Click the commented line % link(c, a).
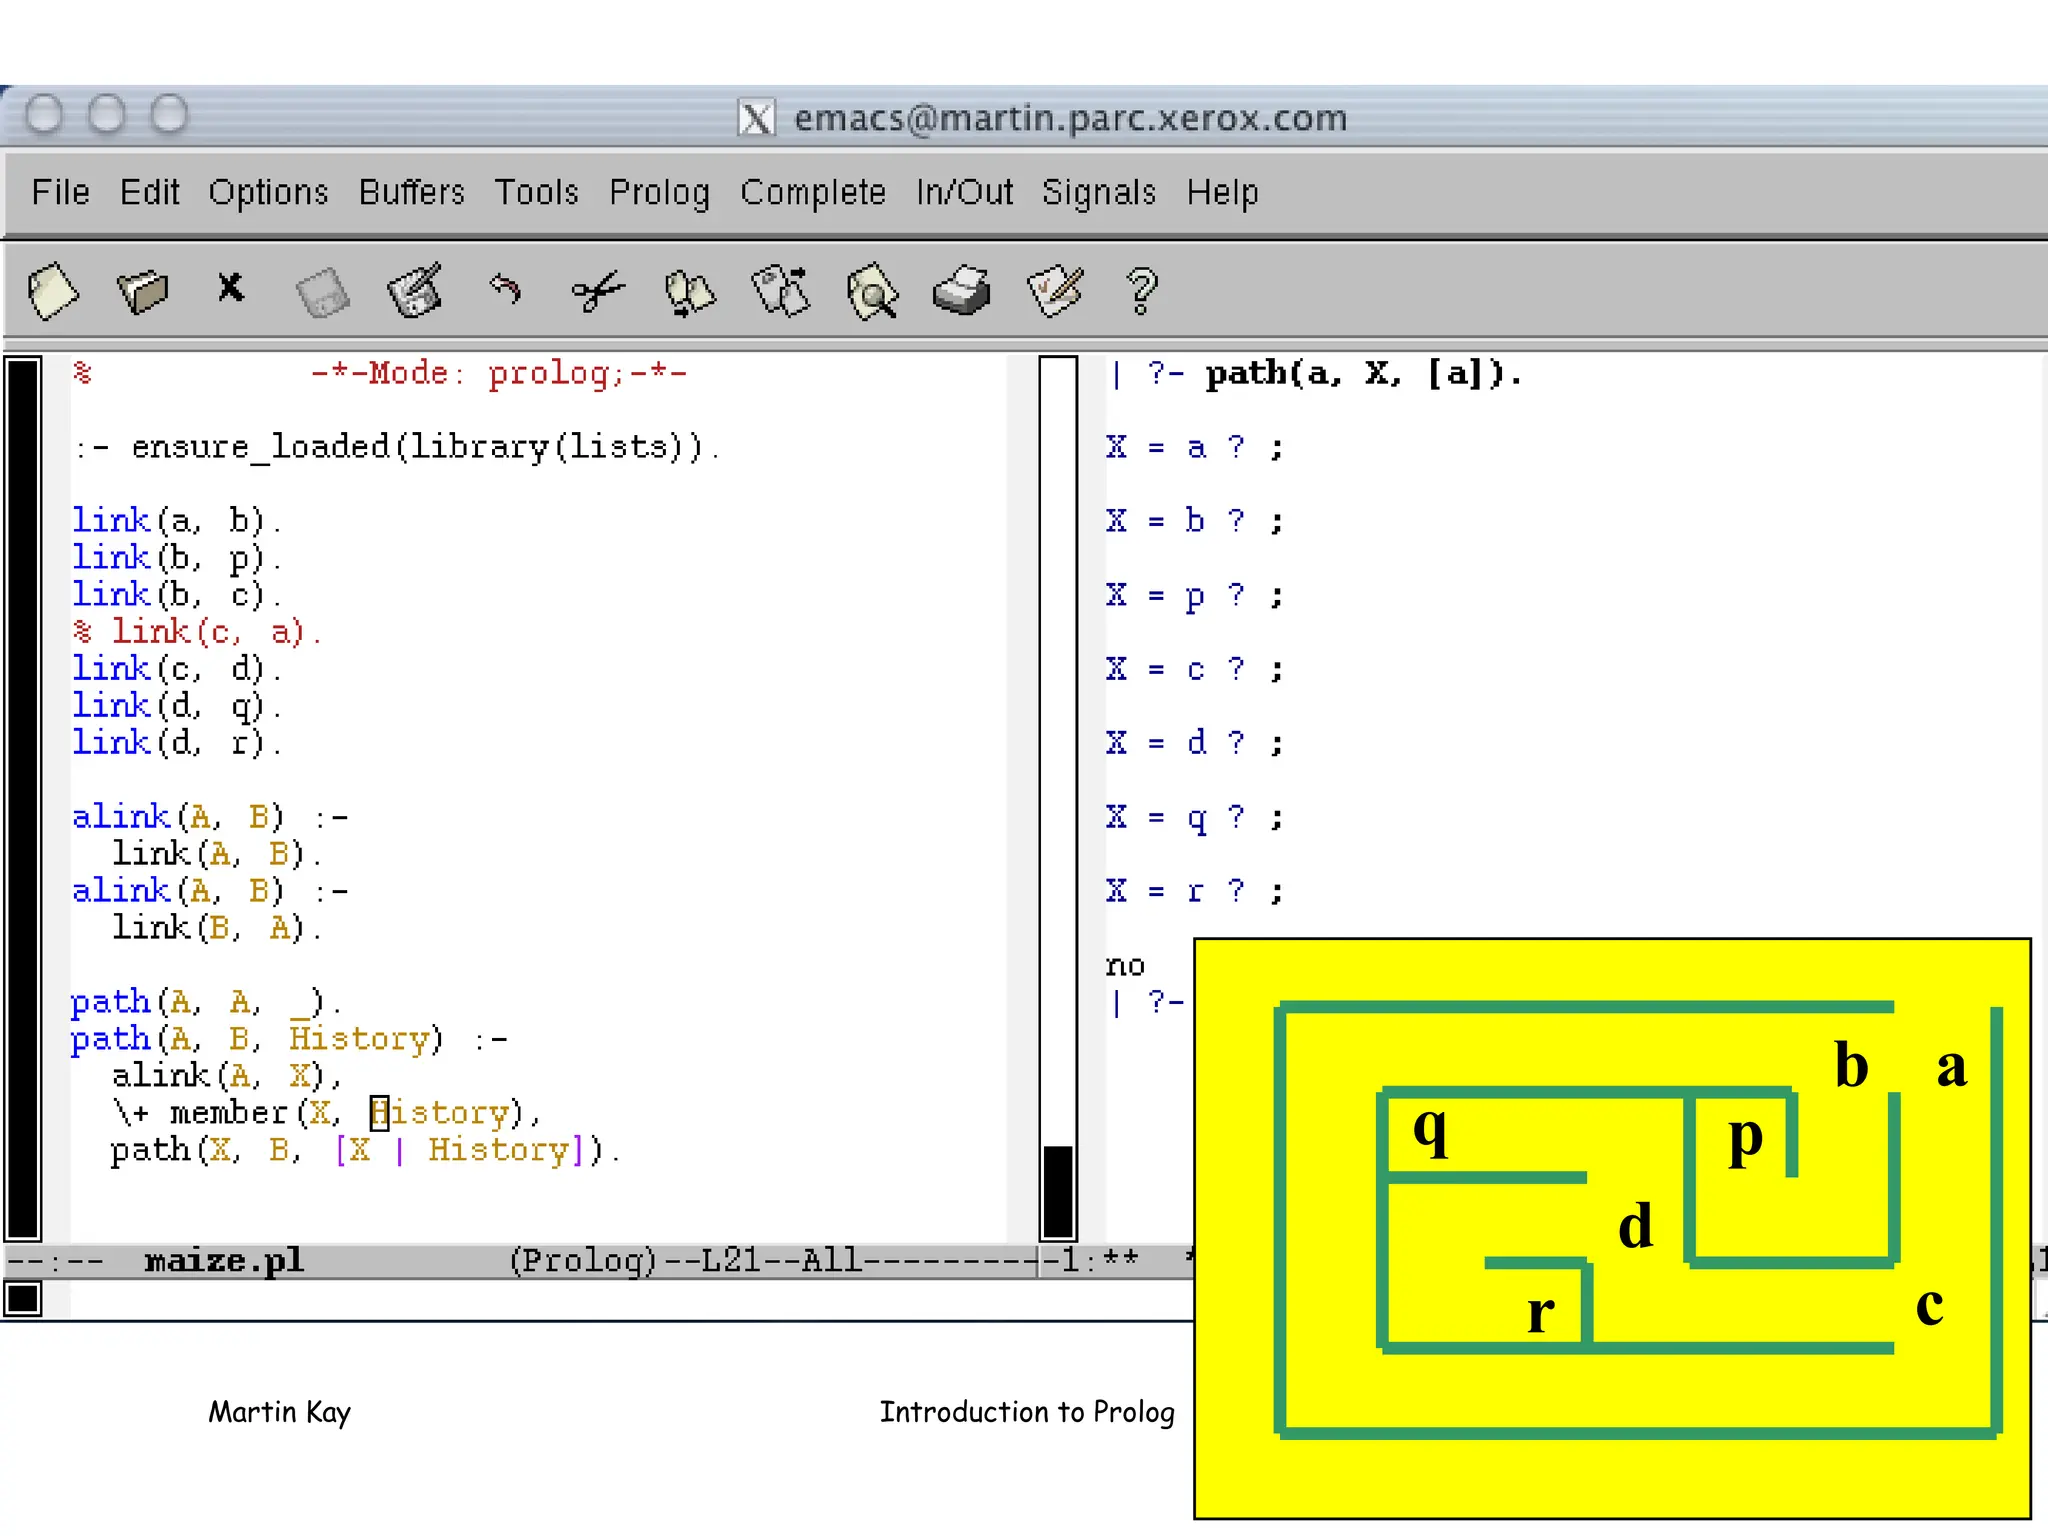This screenshot has height=1536, width=2048. [197, 631]
